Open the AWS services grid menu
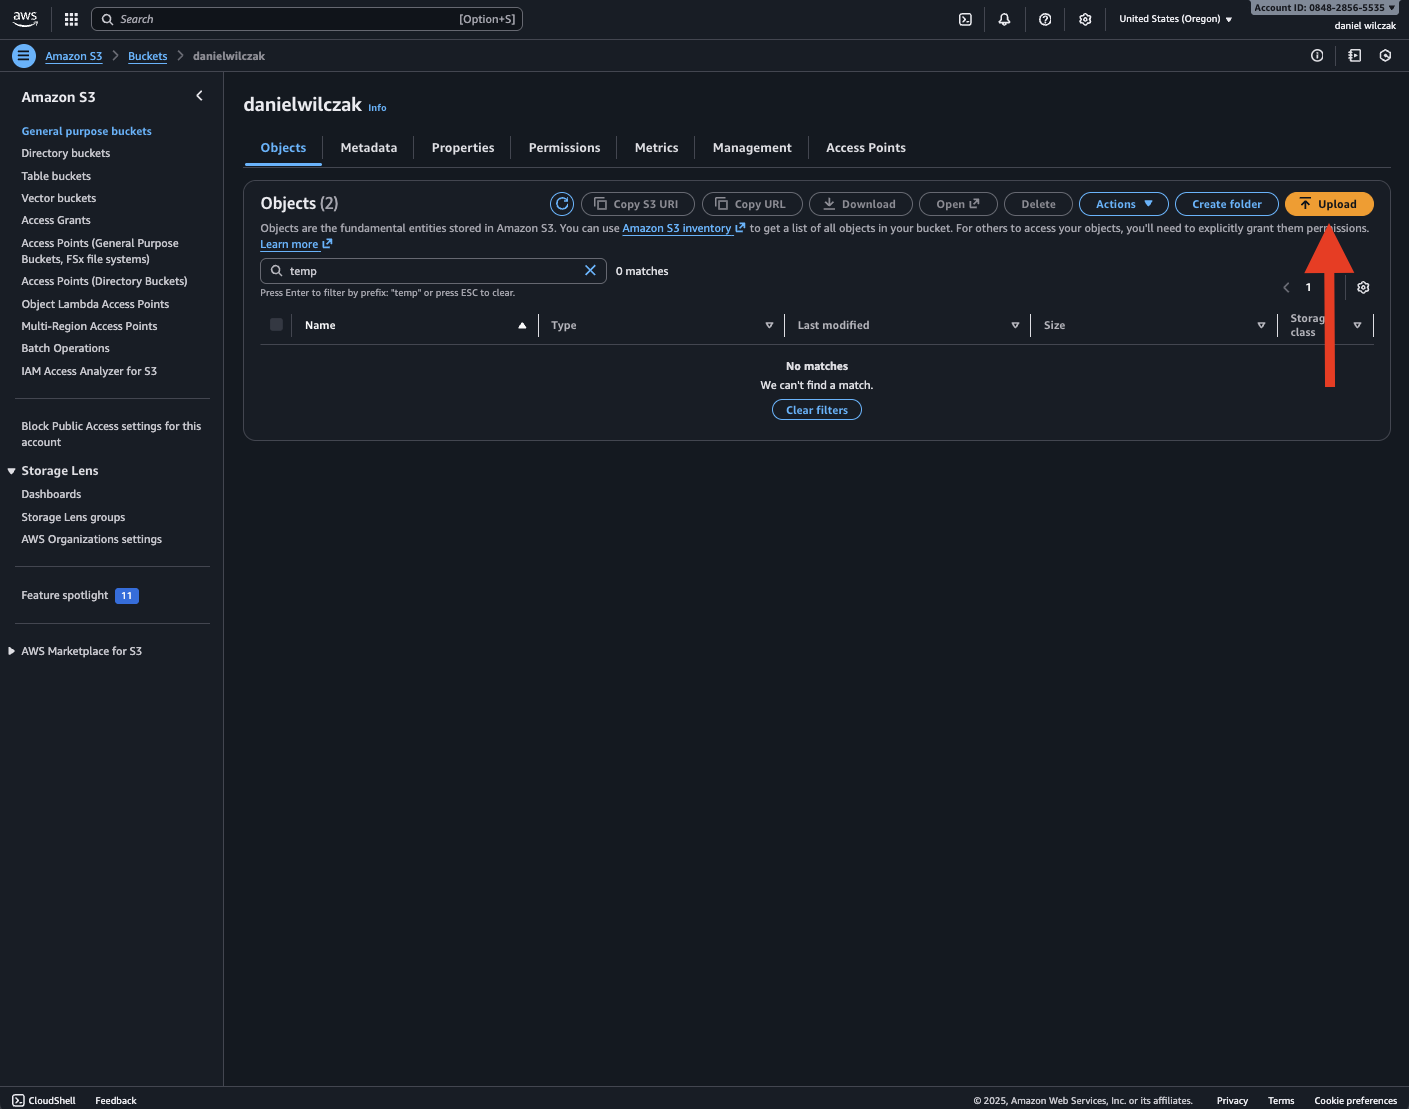 [x=71, y=19]
